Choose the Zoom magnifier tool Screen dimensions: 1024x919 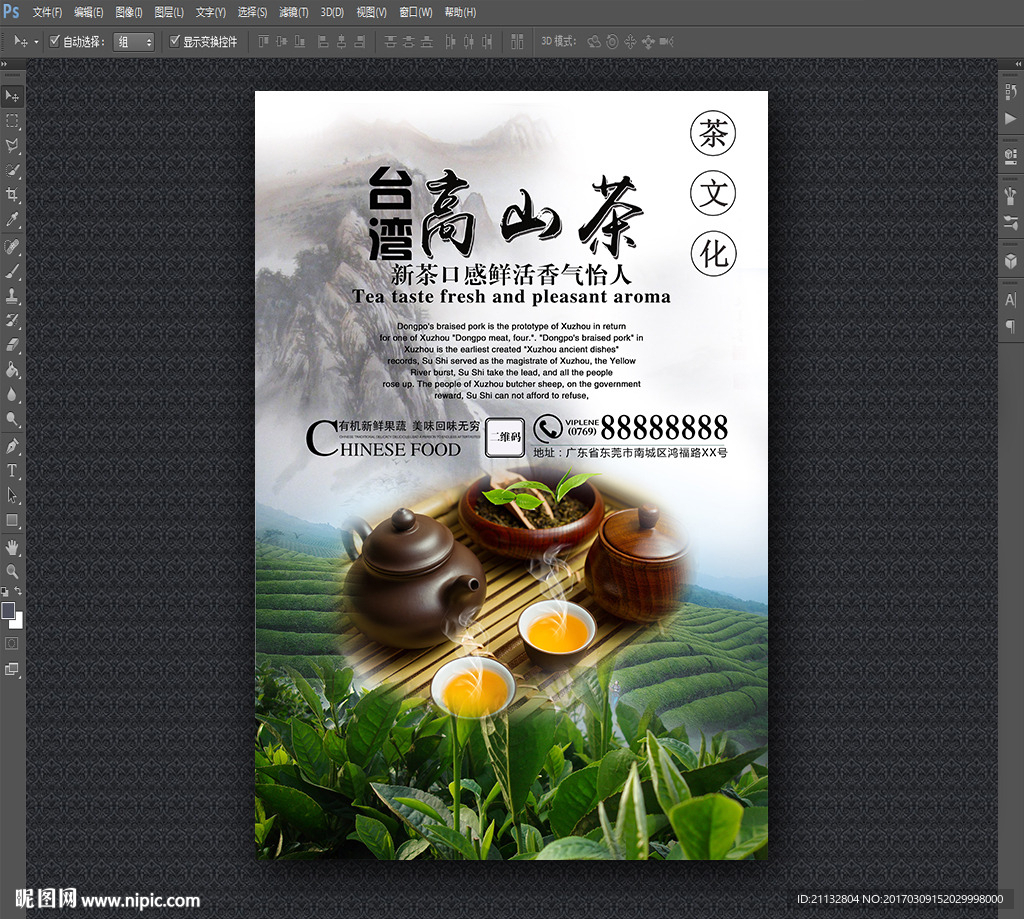[12, 571]
